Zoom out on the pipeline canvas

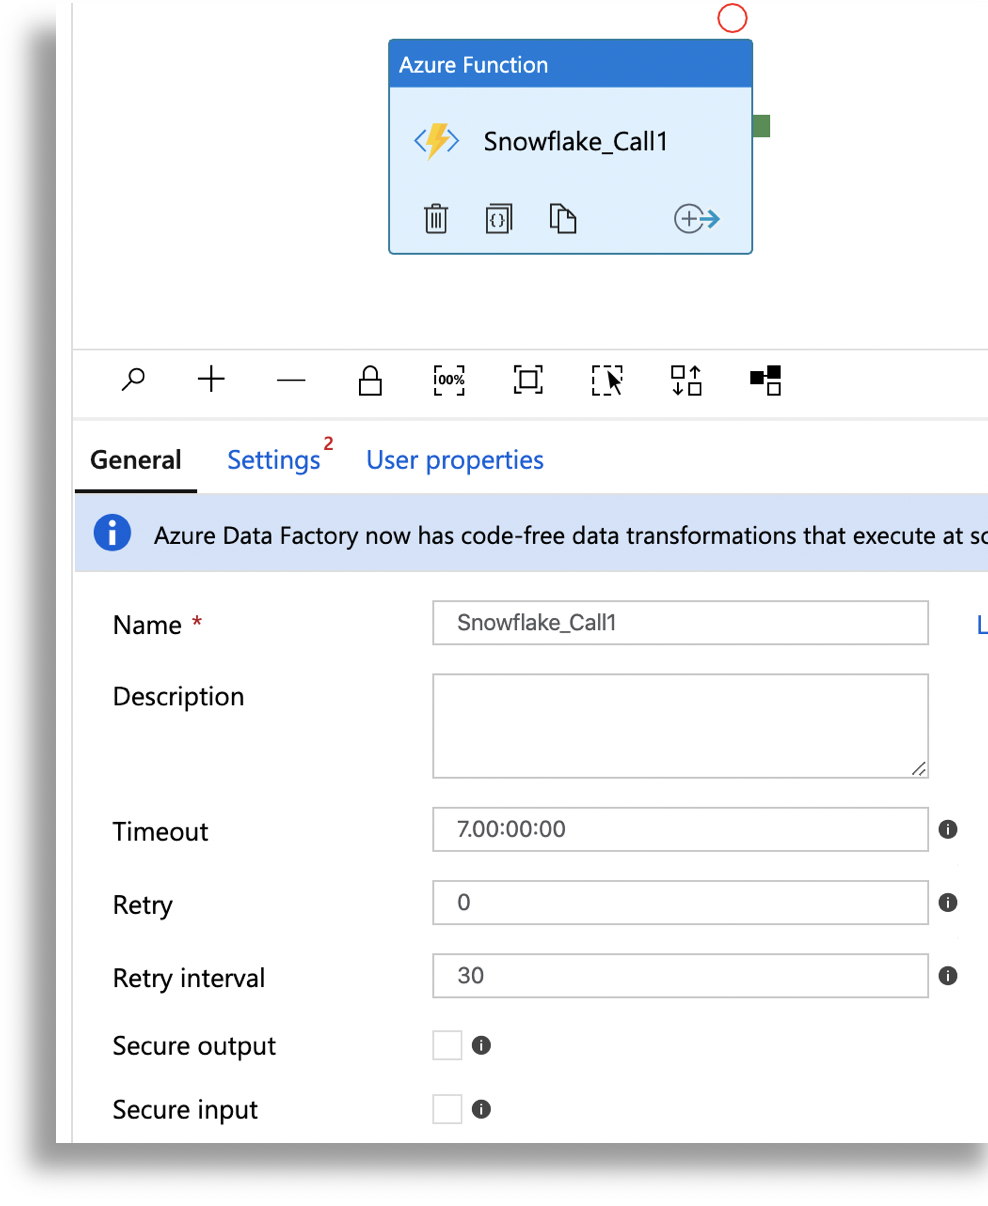point(291,380)
